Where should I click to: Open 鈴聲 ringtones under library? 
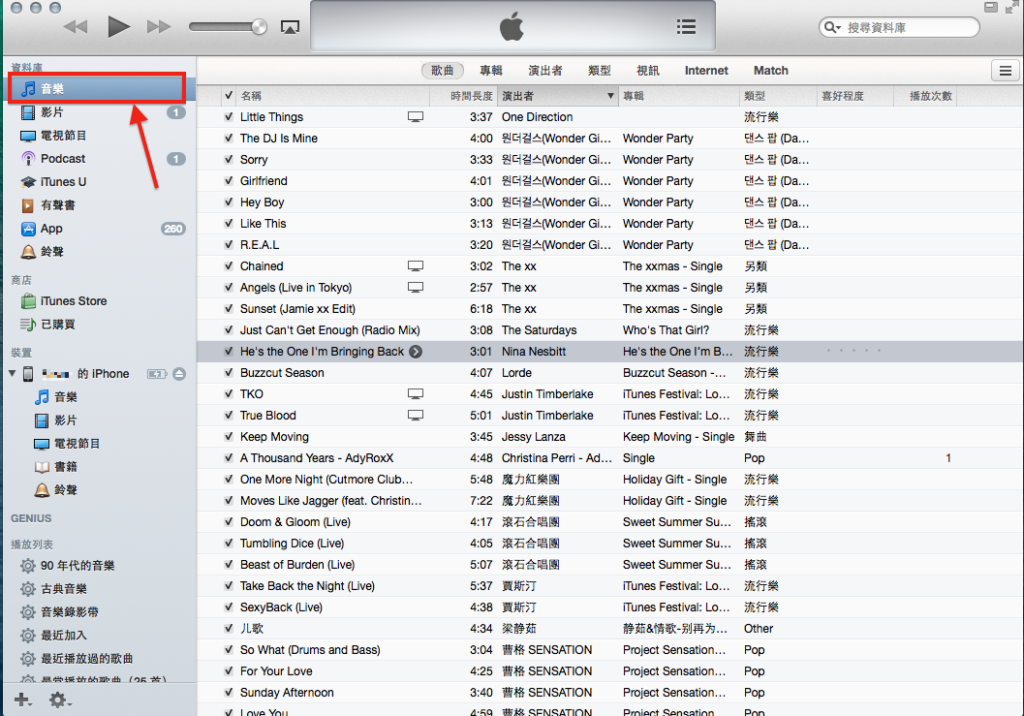97,252
